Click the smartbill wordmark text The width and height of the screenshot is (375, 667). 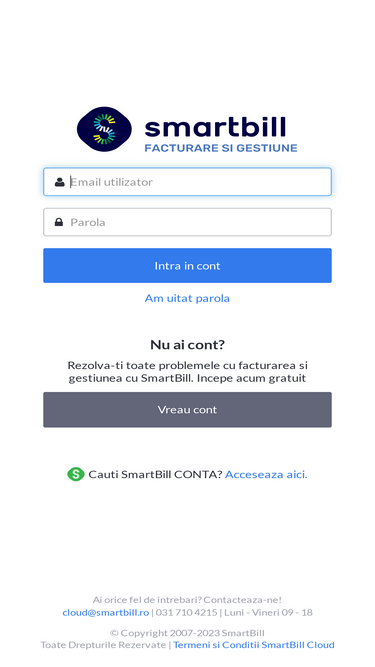coord(215,127)
